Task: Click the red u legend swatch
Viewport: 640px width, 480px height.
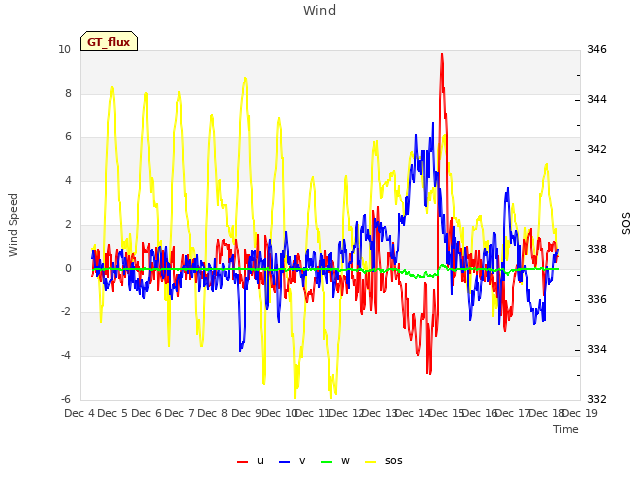Action: click(x=242, y=462)
